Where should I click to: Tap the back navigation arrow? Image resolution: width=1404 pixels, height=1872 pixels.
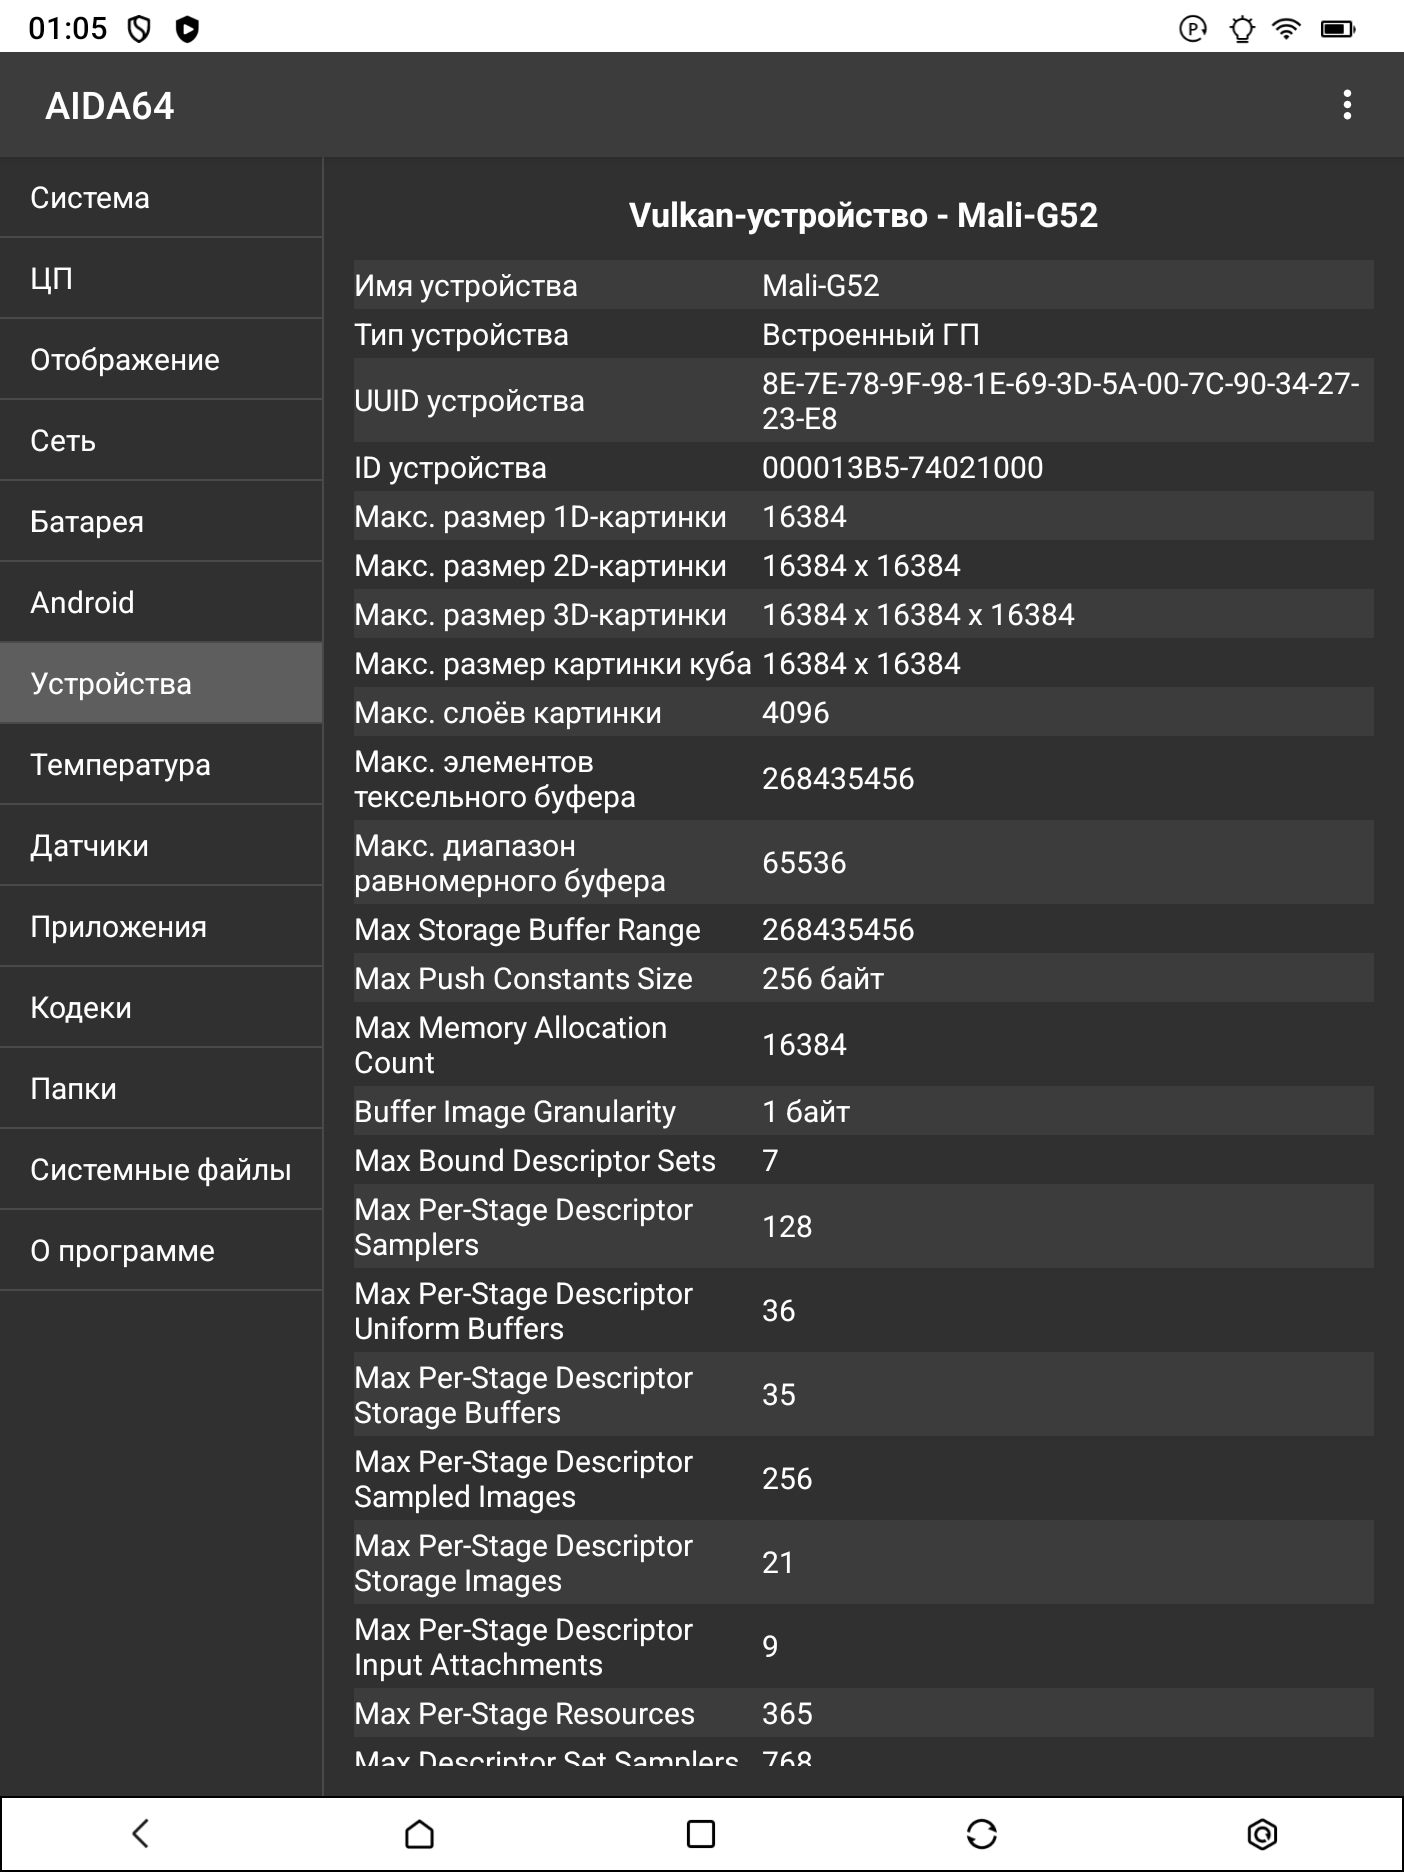click(x=141, y=1833)
